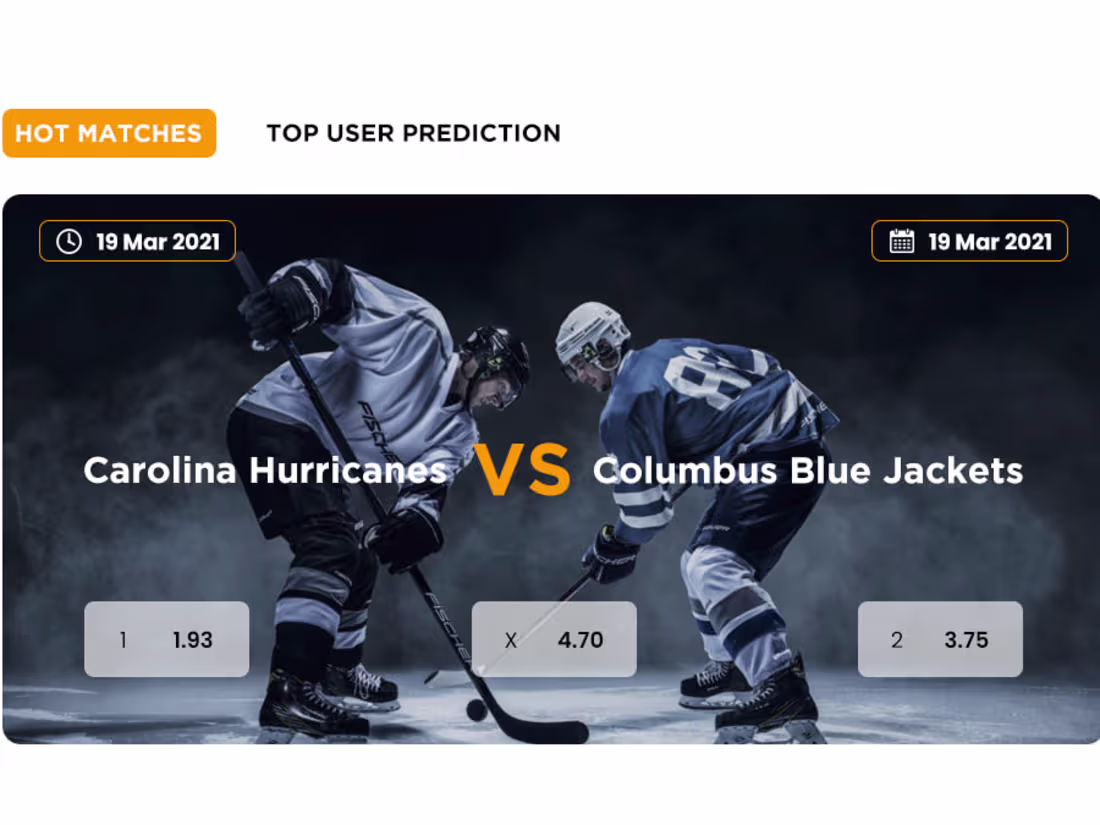Viewport: 1100px width, 825px height.
Task: Click the white helmet of blue-jersey player
Action: tap(591, 331)
